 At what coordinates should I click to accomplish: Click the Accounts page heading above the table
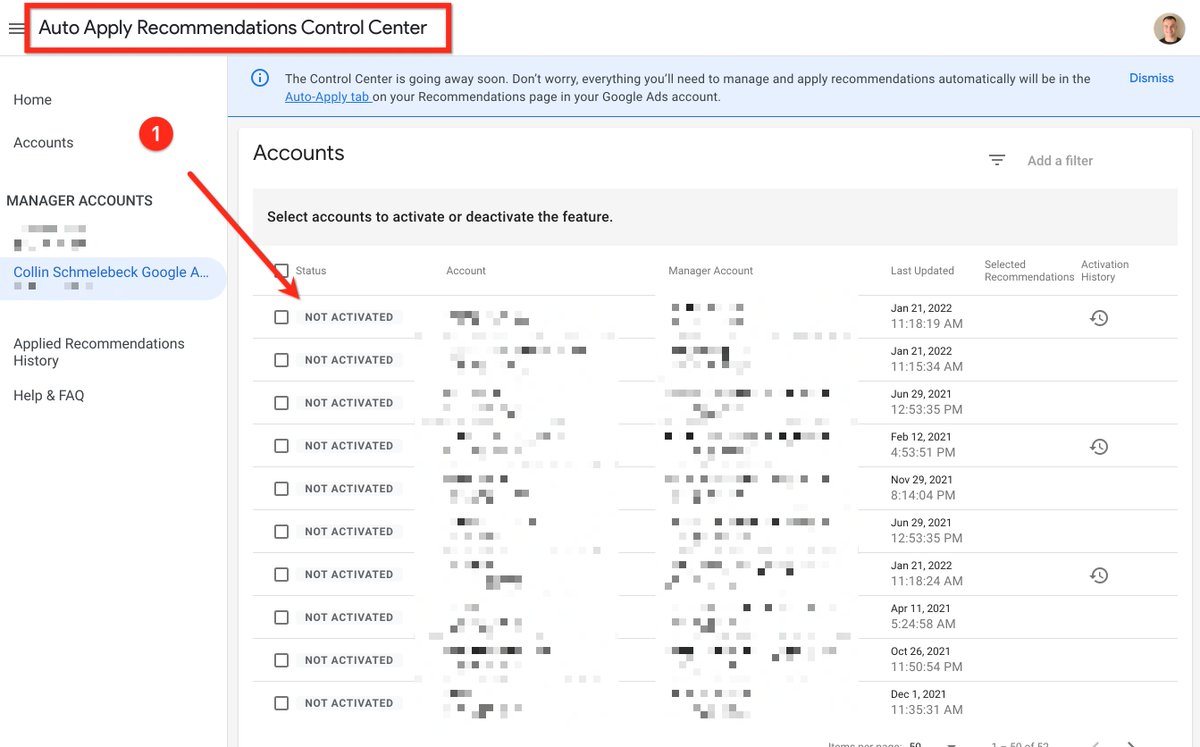[299, 153]
